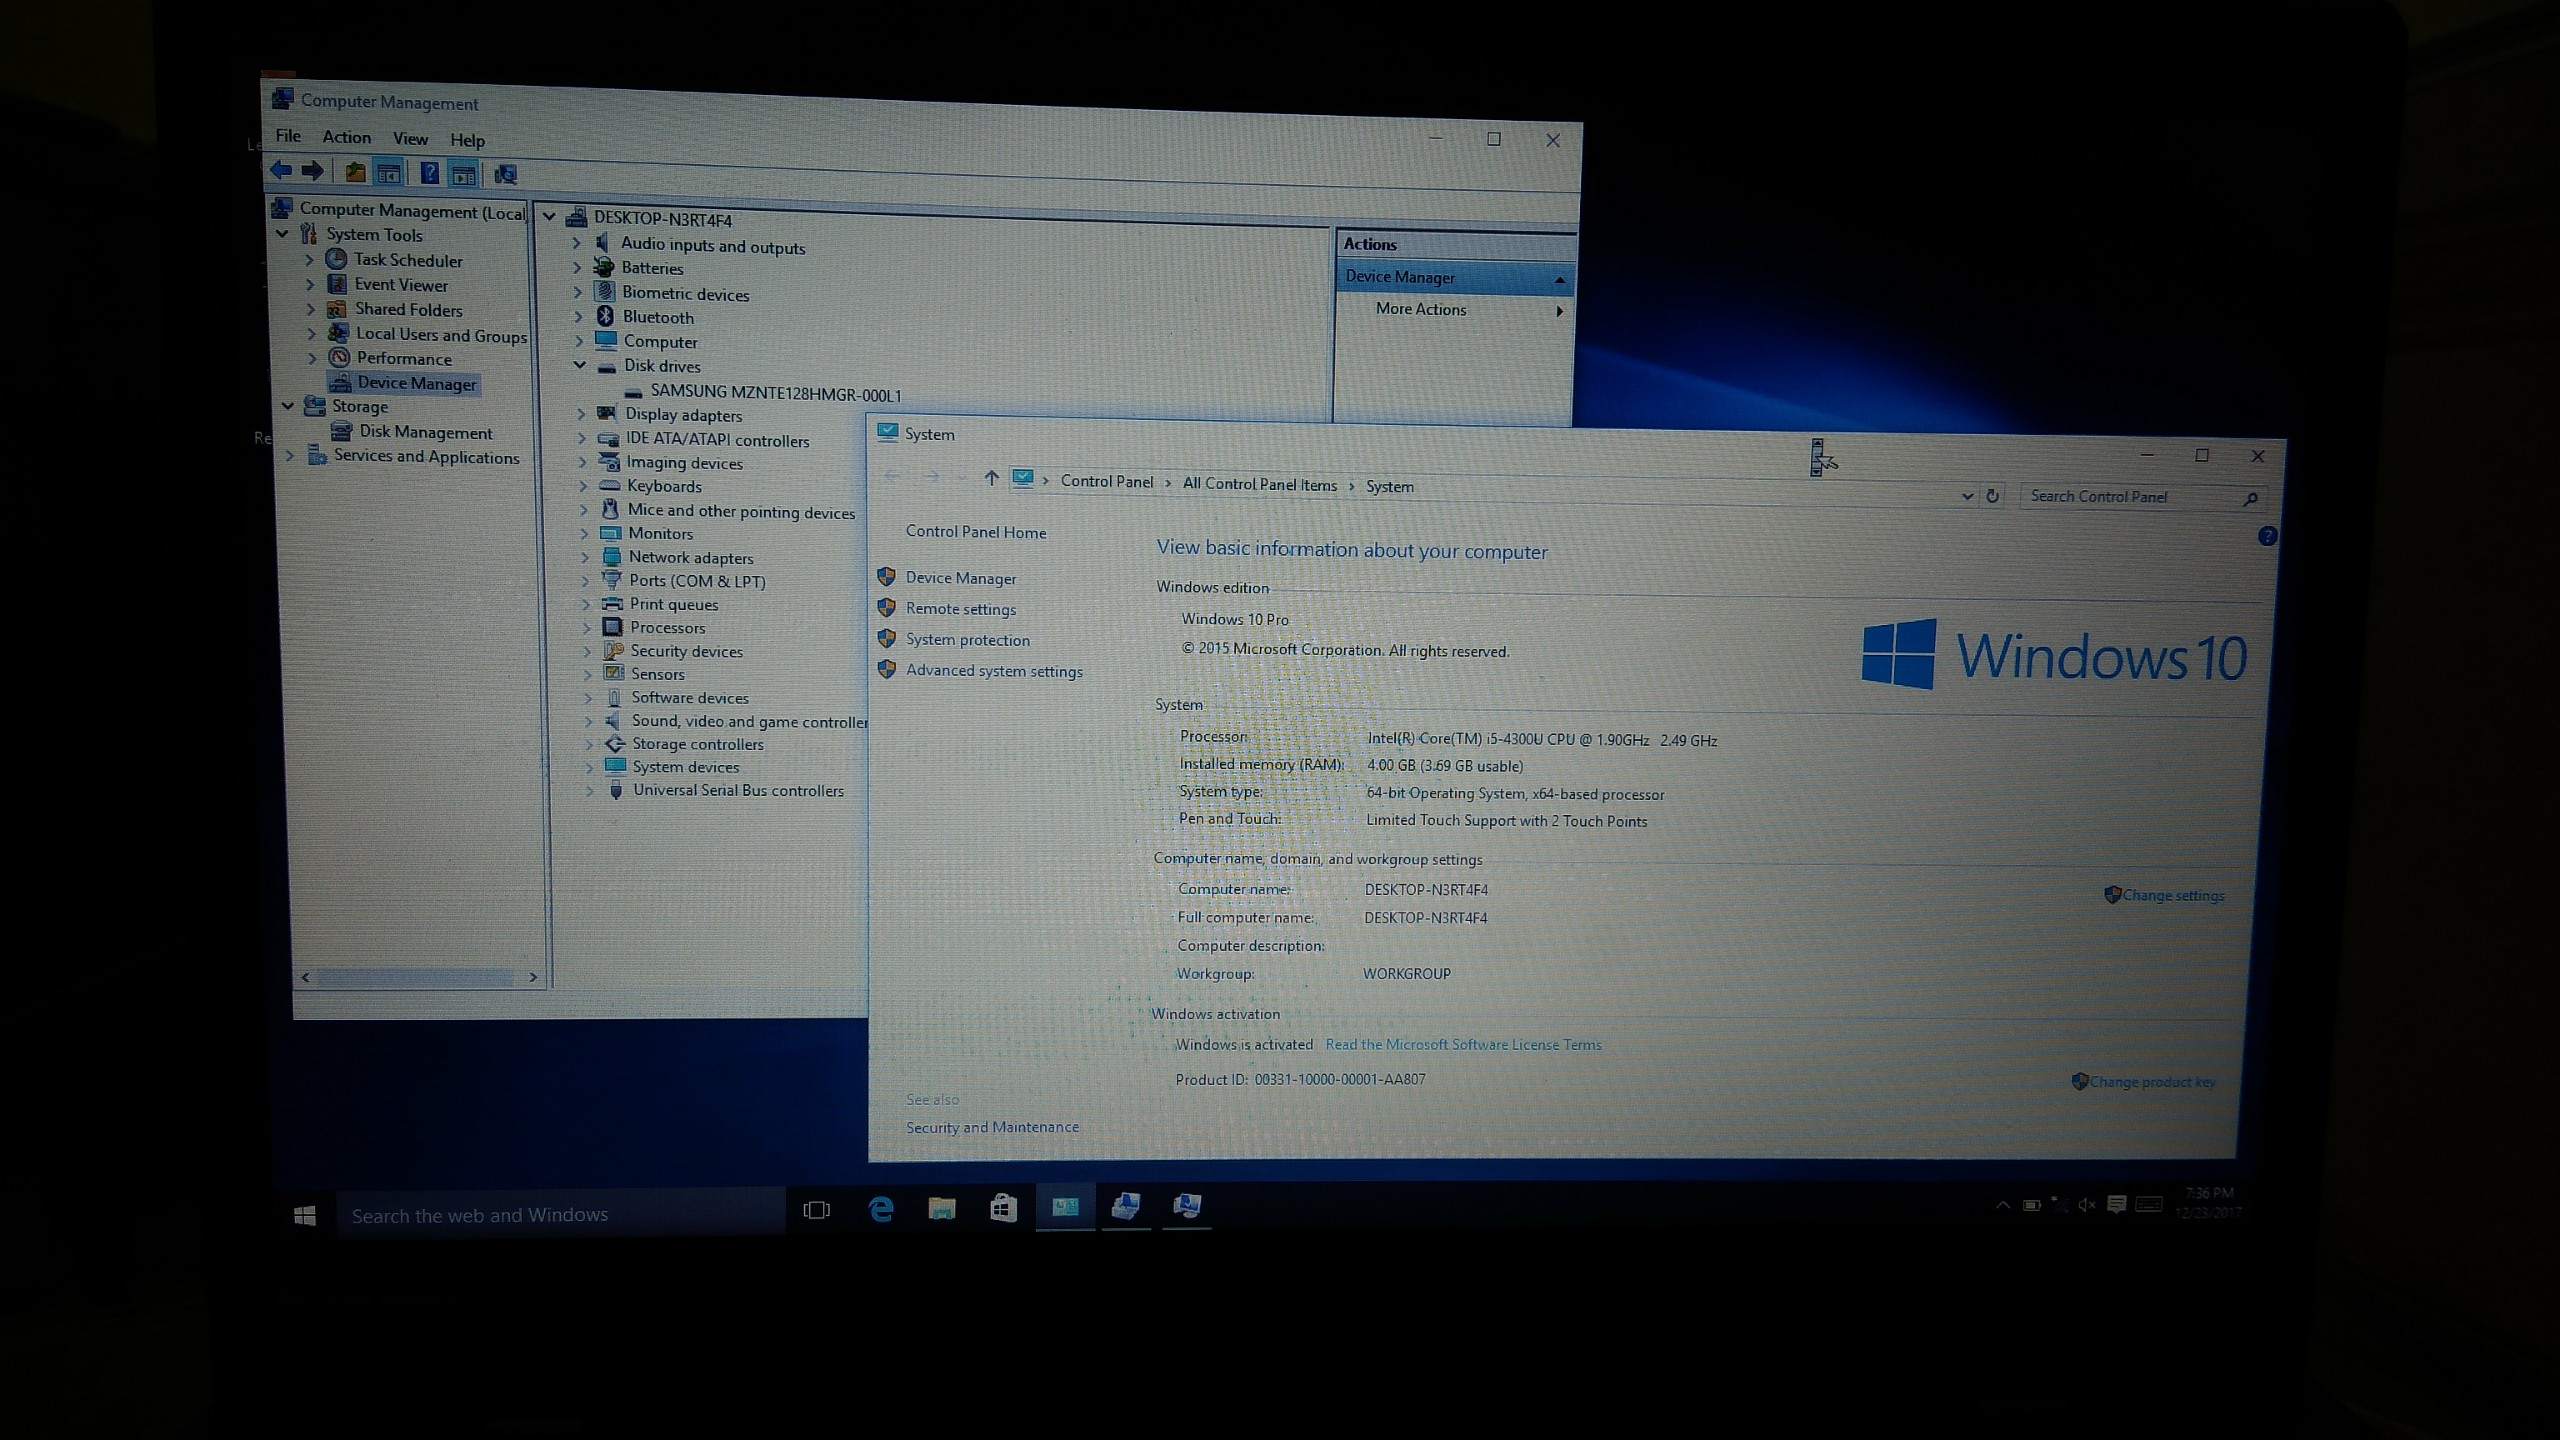Expand the Biometric devices category
This screenshot has height=1440, width=2560.
click(x=578, y=292)
